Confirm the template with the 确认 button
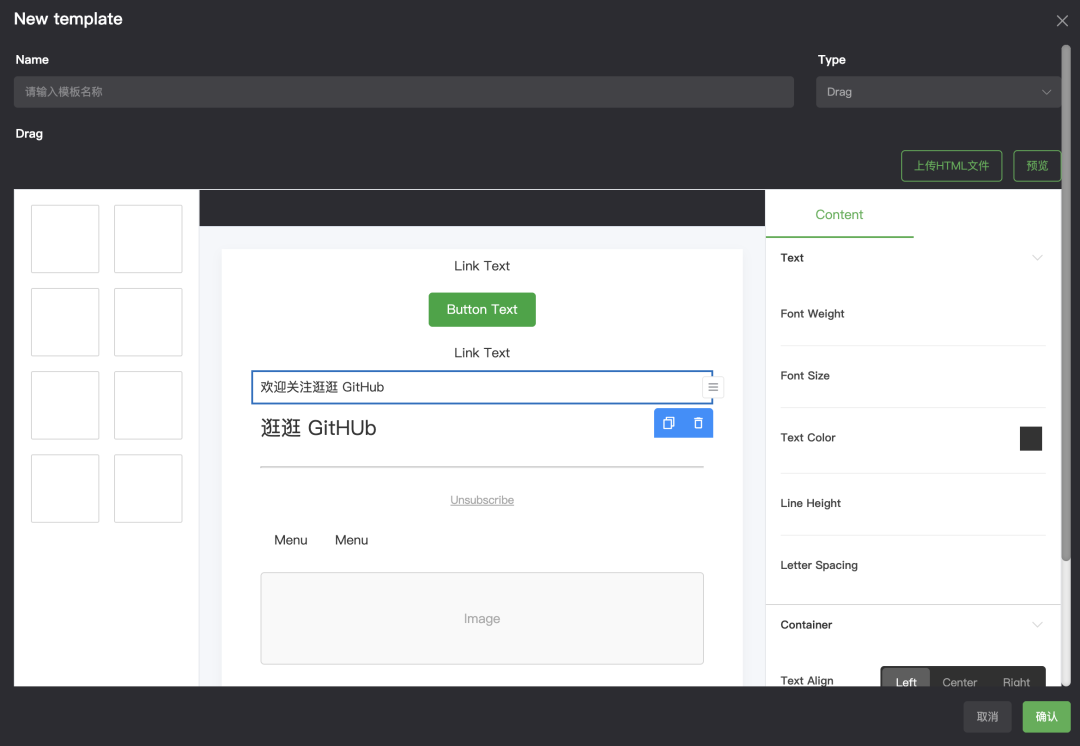Viewport: 1080px width, 746px height. (1046, 717)
